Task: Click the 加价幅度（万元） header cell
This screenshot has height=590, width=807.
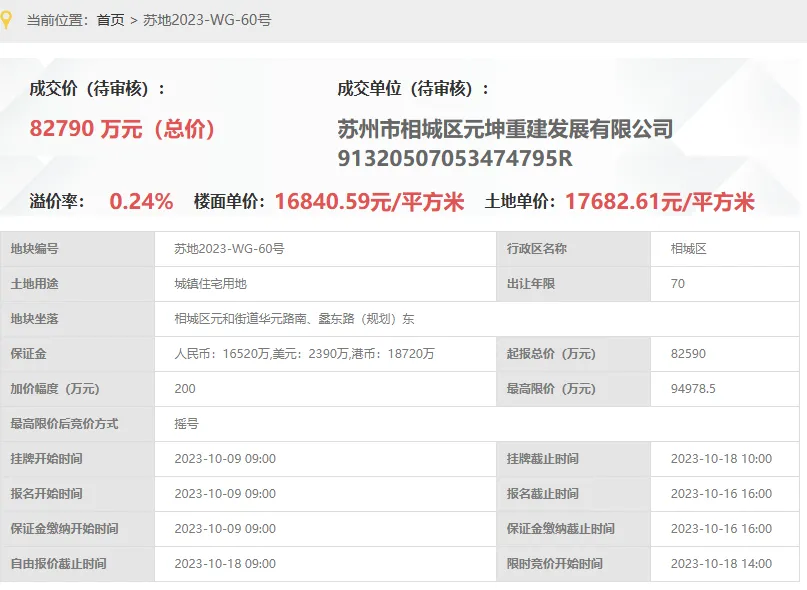Action: coord(78,389)
